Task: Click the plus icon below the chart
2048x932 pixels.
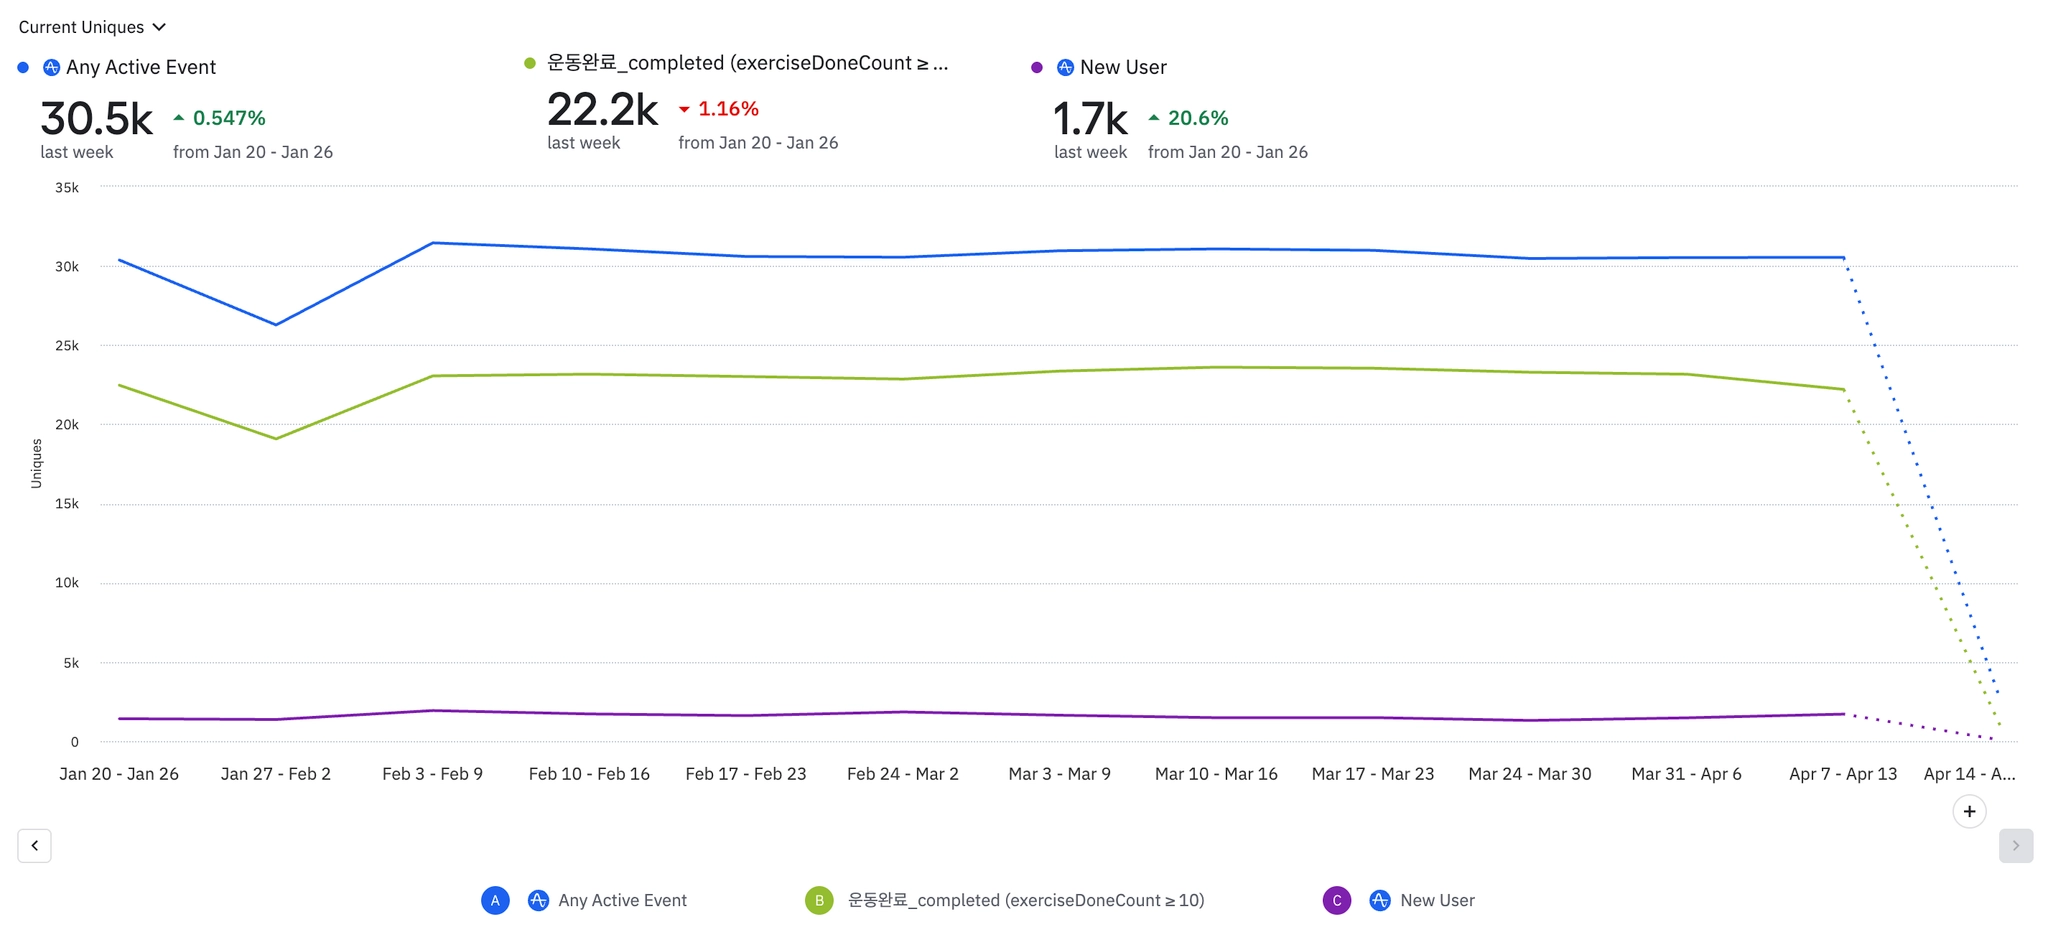Action: coord(1969,811)
